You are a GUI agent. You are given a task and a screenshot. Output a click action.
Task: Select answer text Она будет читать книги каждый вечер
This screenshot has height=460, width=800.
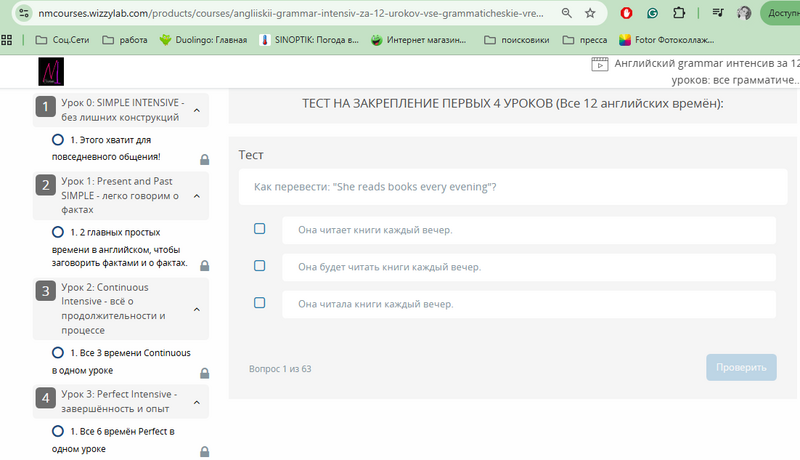pyautogui.click(x=389, y=267)
